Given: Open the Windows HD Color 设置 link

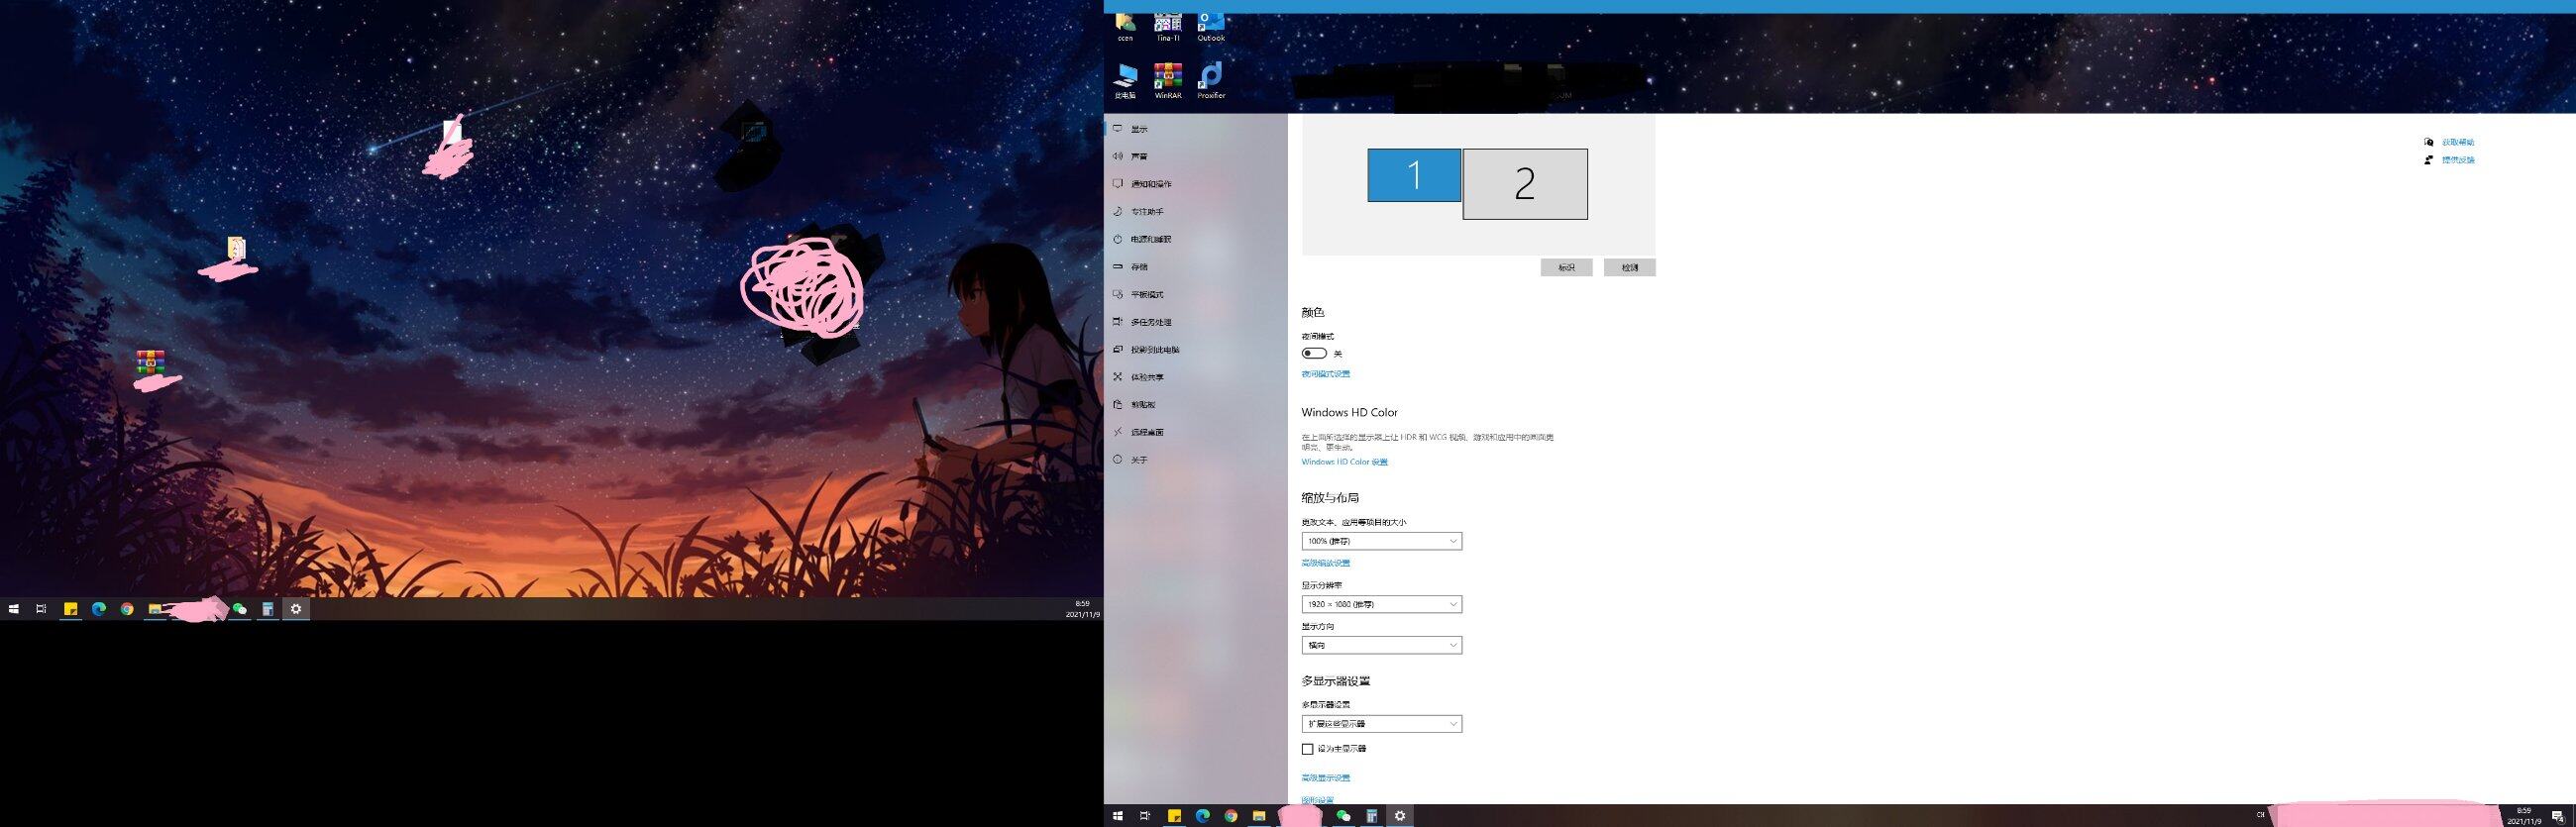Looking at the screenshot, I should [x=1345, y=462].
